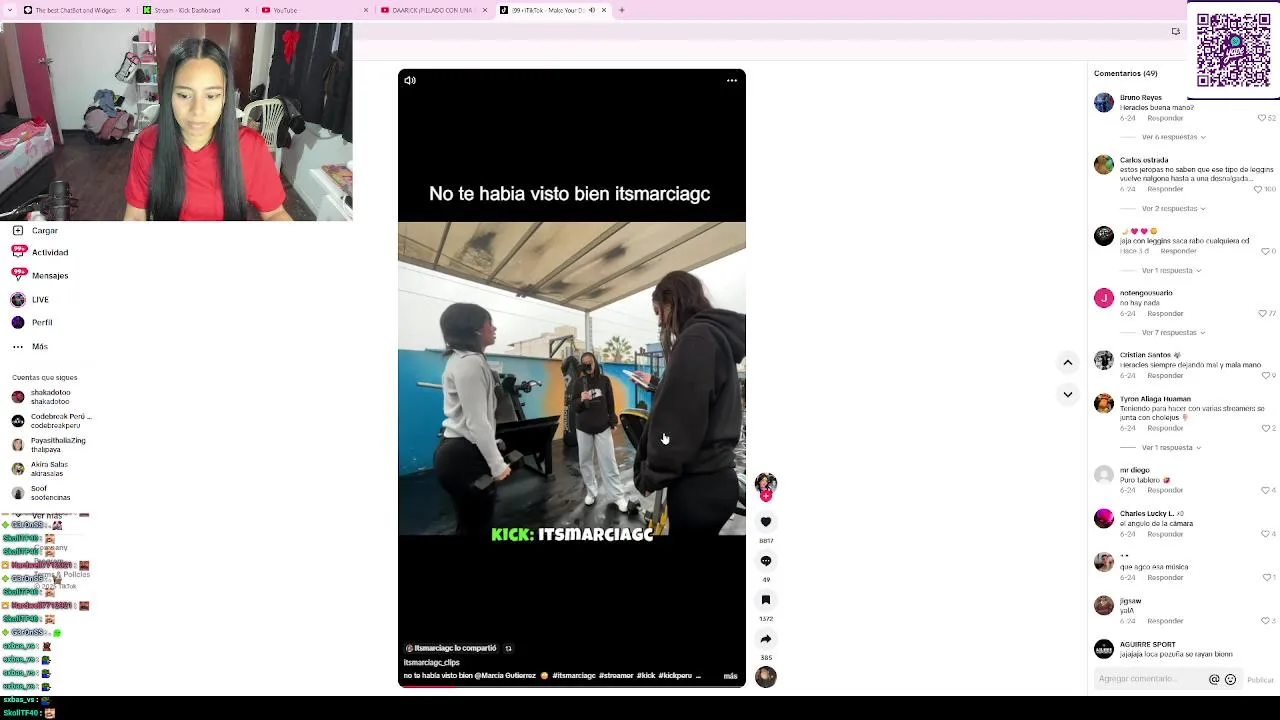Close the Kick Dashboard browser tab
Viewport: 1280px width, 720px height.
[247, 10]
